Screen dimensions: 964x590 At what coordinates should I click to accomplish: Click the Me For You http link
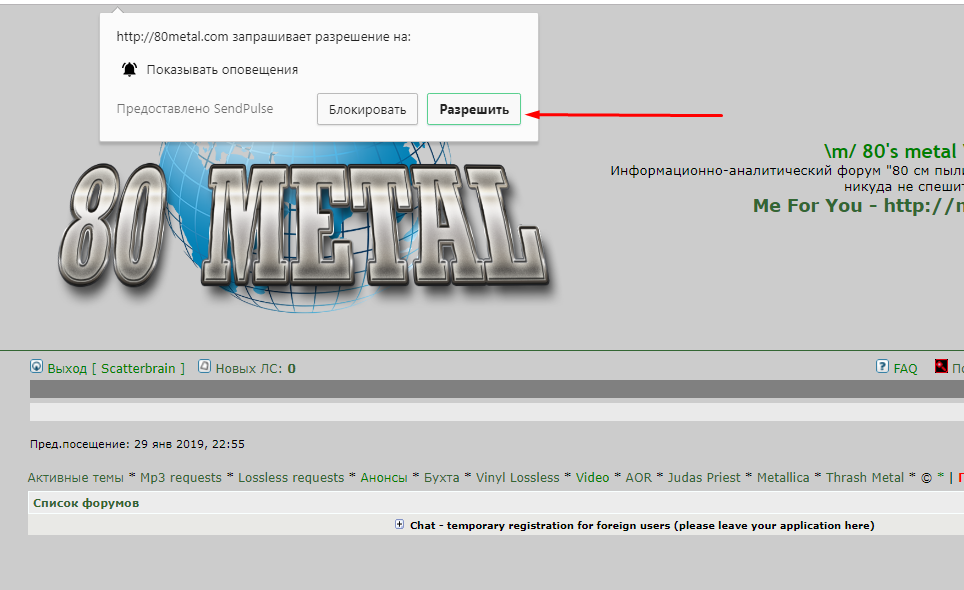click(858, 205)
